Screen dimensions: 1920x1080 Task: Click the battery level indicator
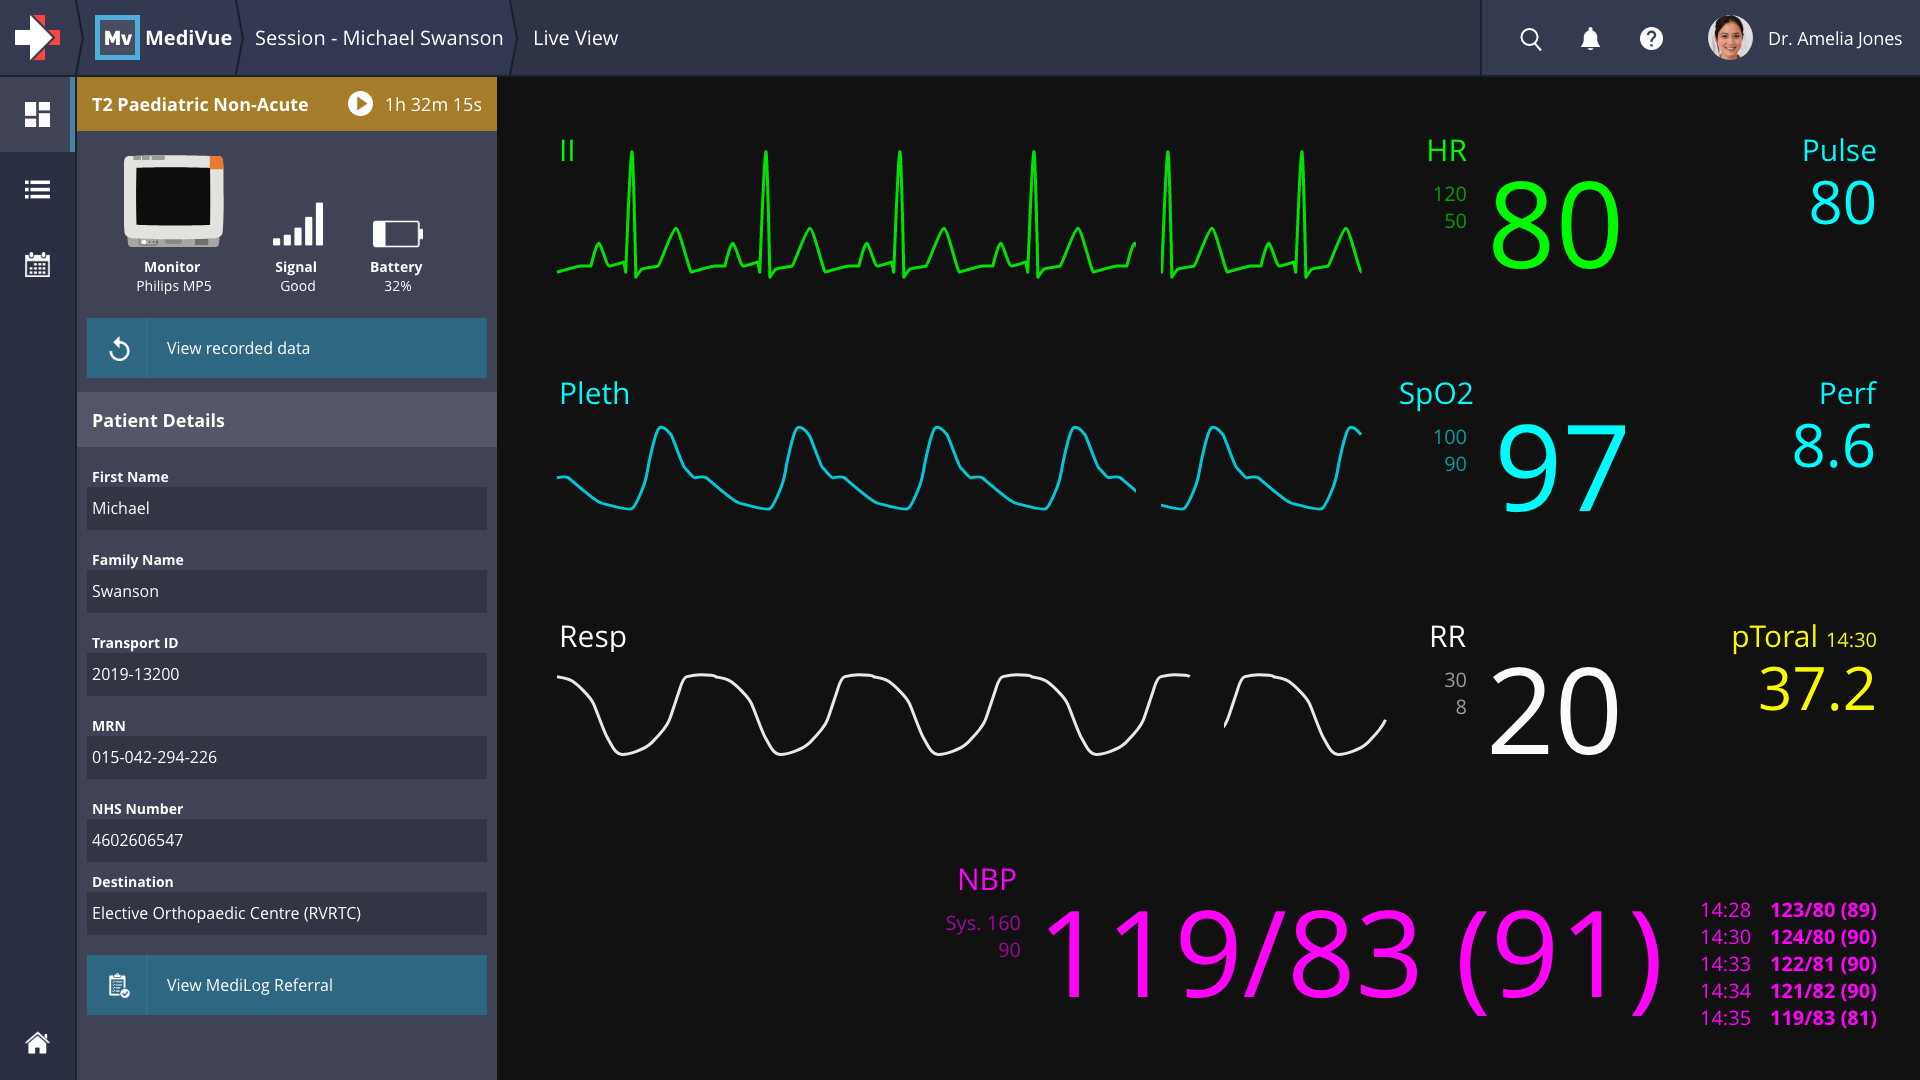tap(397, 234)
